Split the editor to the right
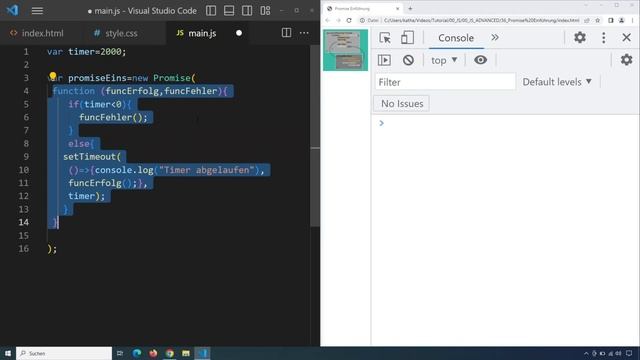This screenshot has height=360, width=640. pyautogui.click(x=287, y=33)
